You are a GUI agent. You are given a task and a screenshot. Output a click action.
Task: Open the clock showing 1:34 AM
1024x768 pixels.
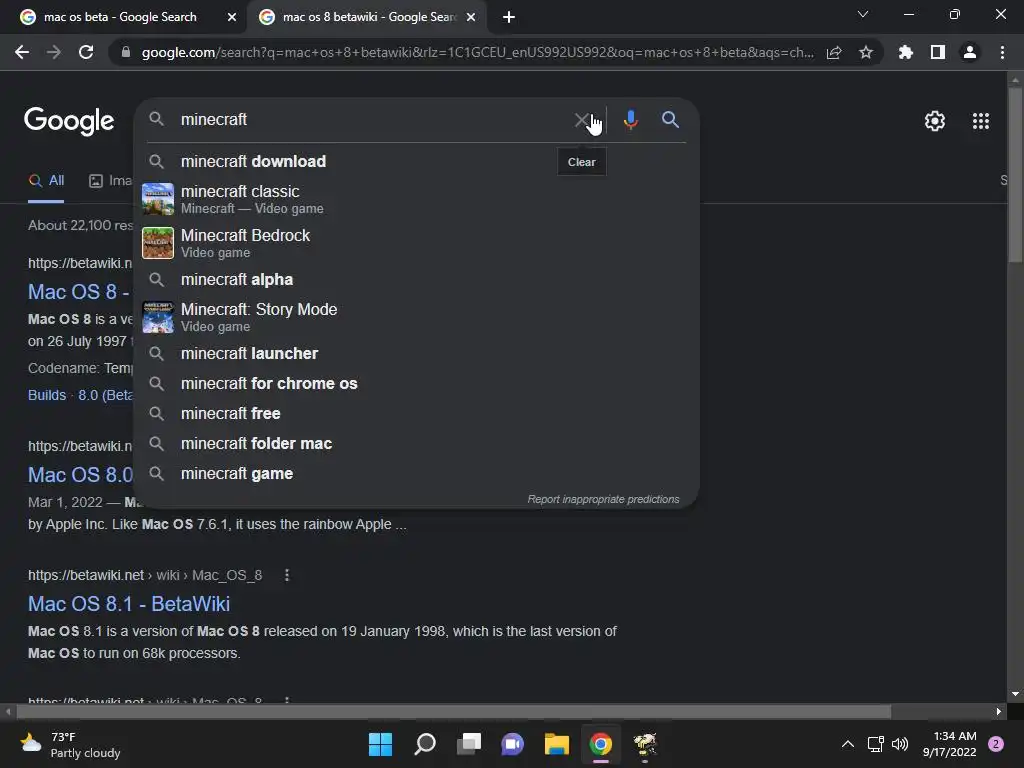pos(950,744)
